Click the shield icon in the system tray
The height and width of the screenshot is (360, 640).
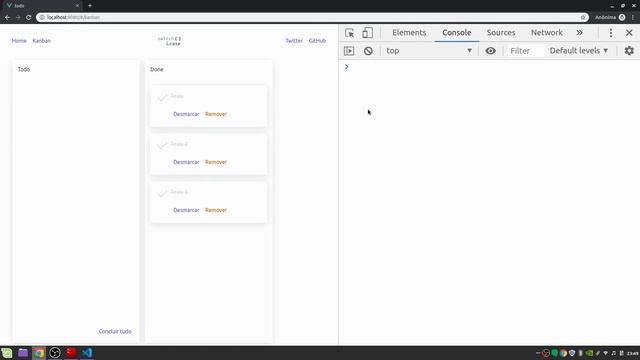coord(572,353)
